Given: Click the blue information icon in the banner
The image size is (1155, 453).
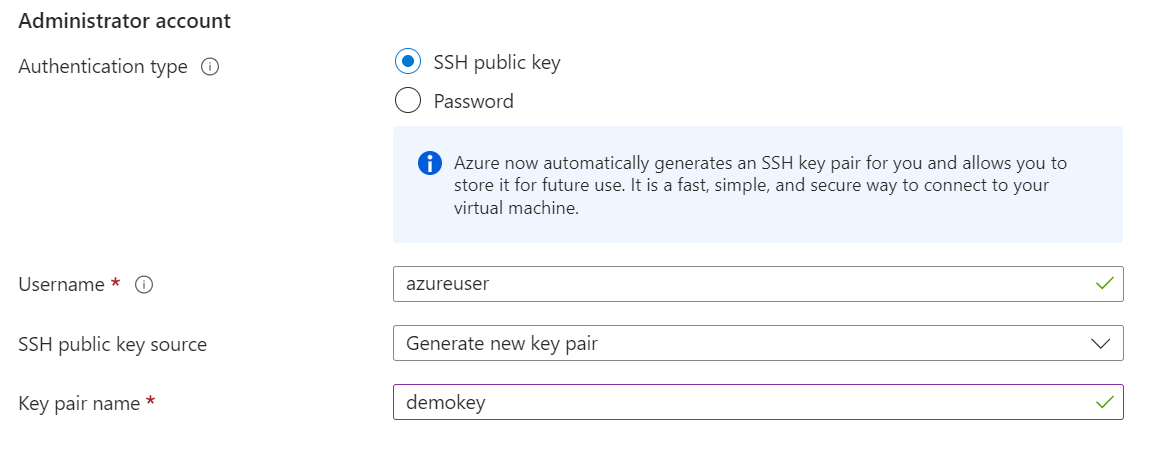Looking at the screenshot, I should pyautogui.click(x=429, y=163).
